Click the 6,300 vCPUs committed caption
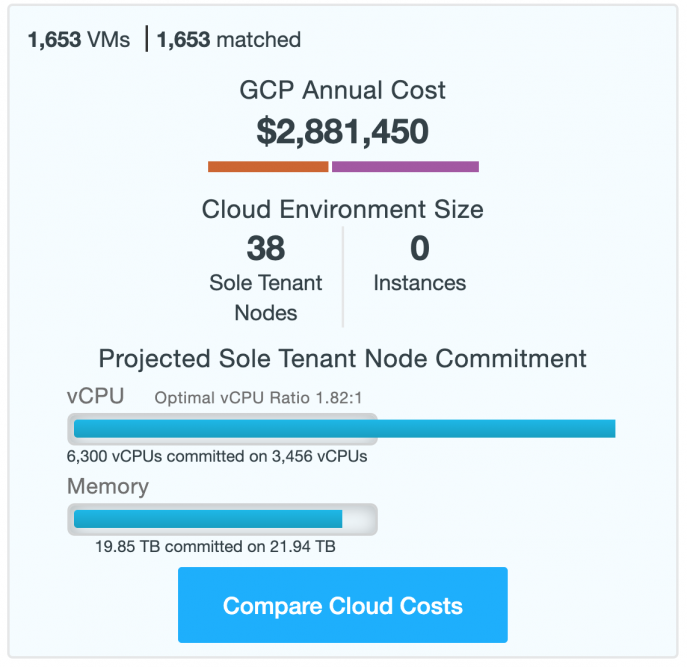687x667 pixels. pos(217,457)
